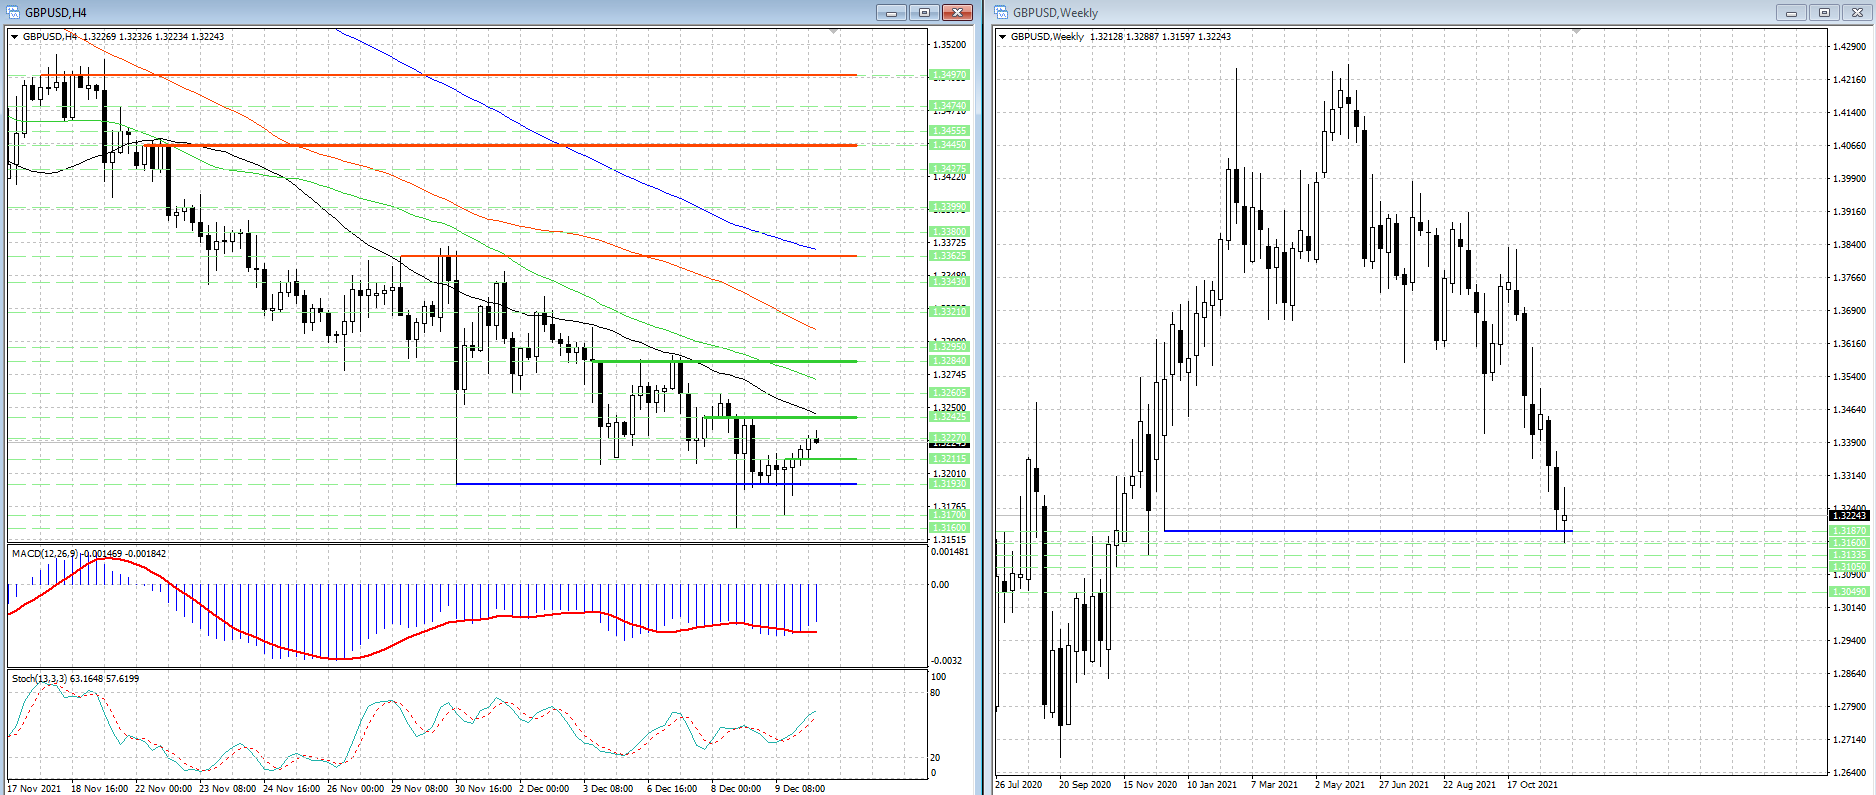This screenshot has width=1876, height=795.
Task: Restore the GBPUSD,H4 chart window
Action: coord(924,12)
